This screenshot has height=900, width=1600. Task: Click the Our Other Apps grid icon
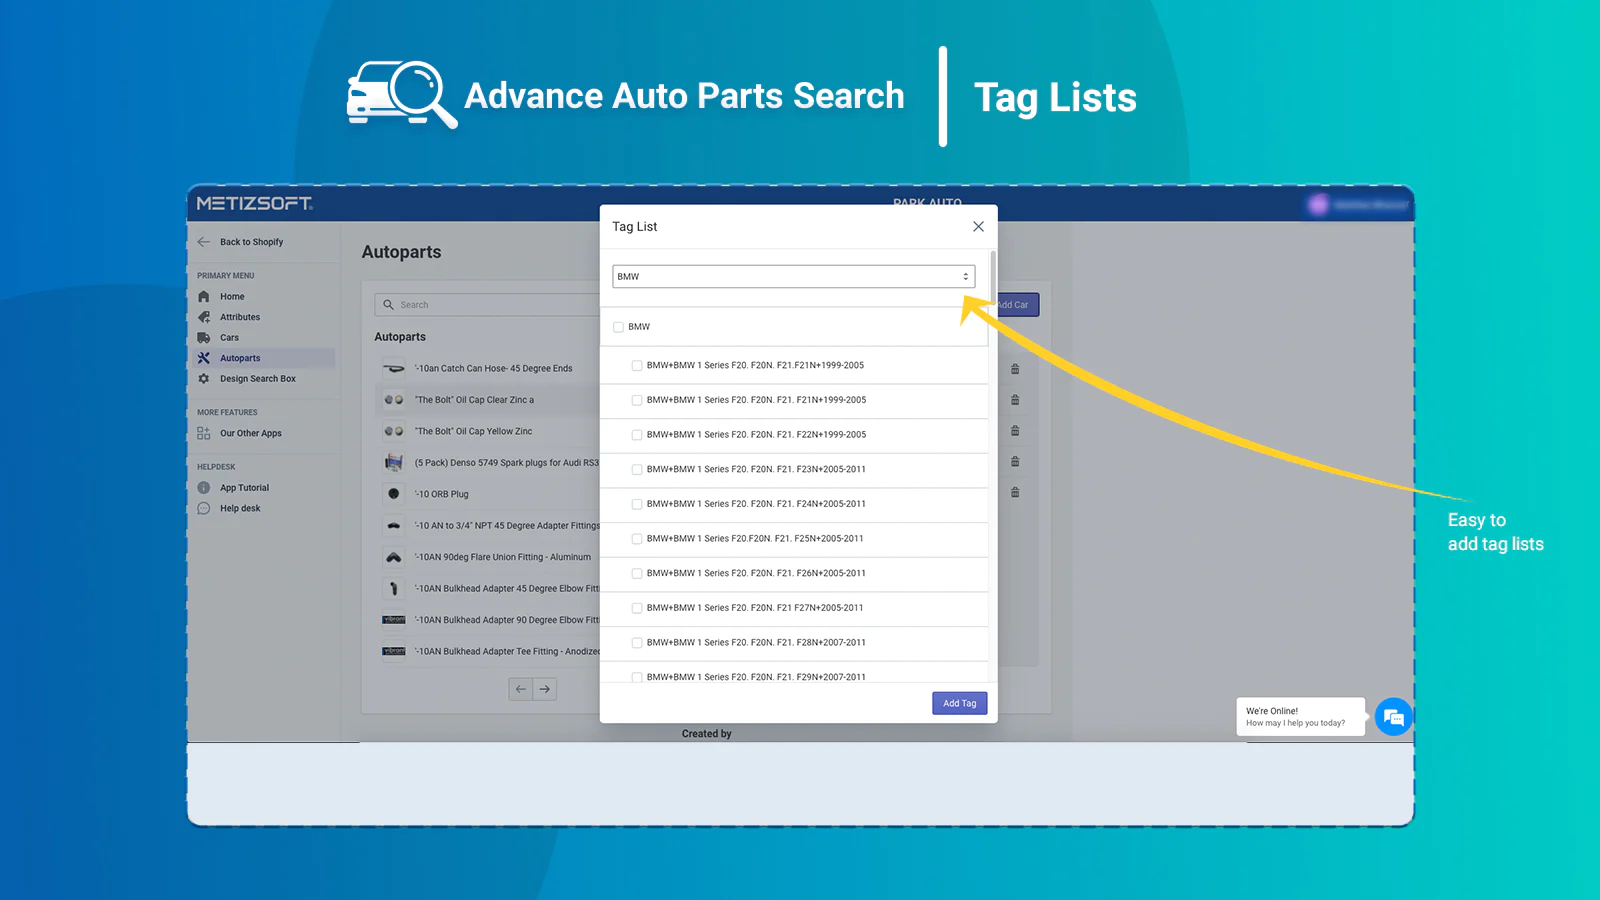(204, 433)
